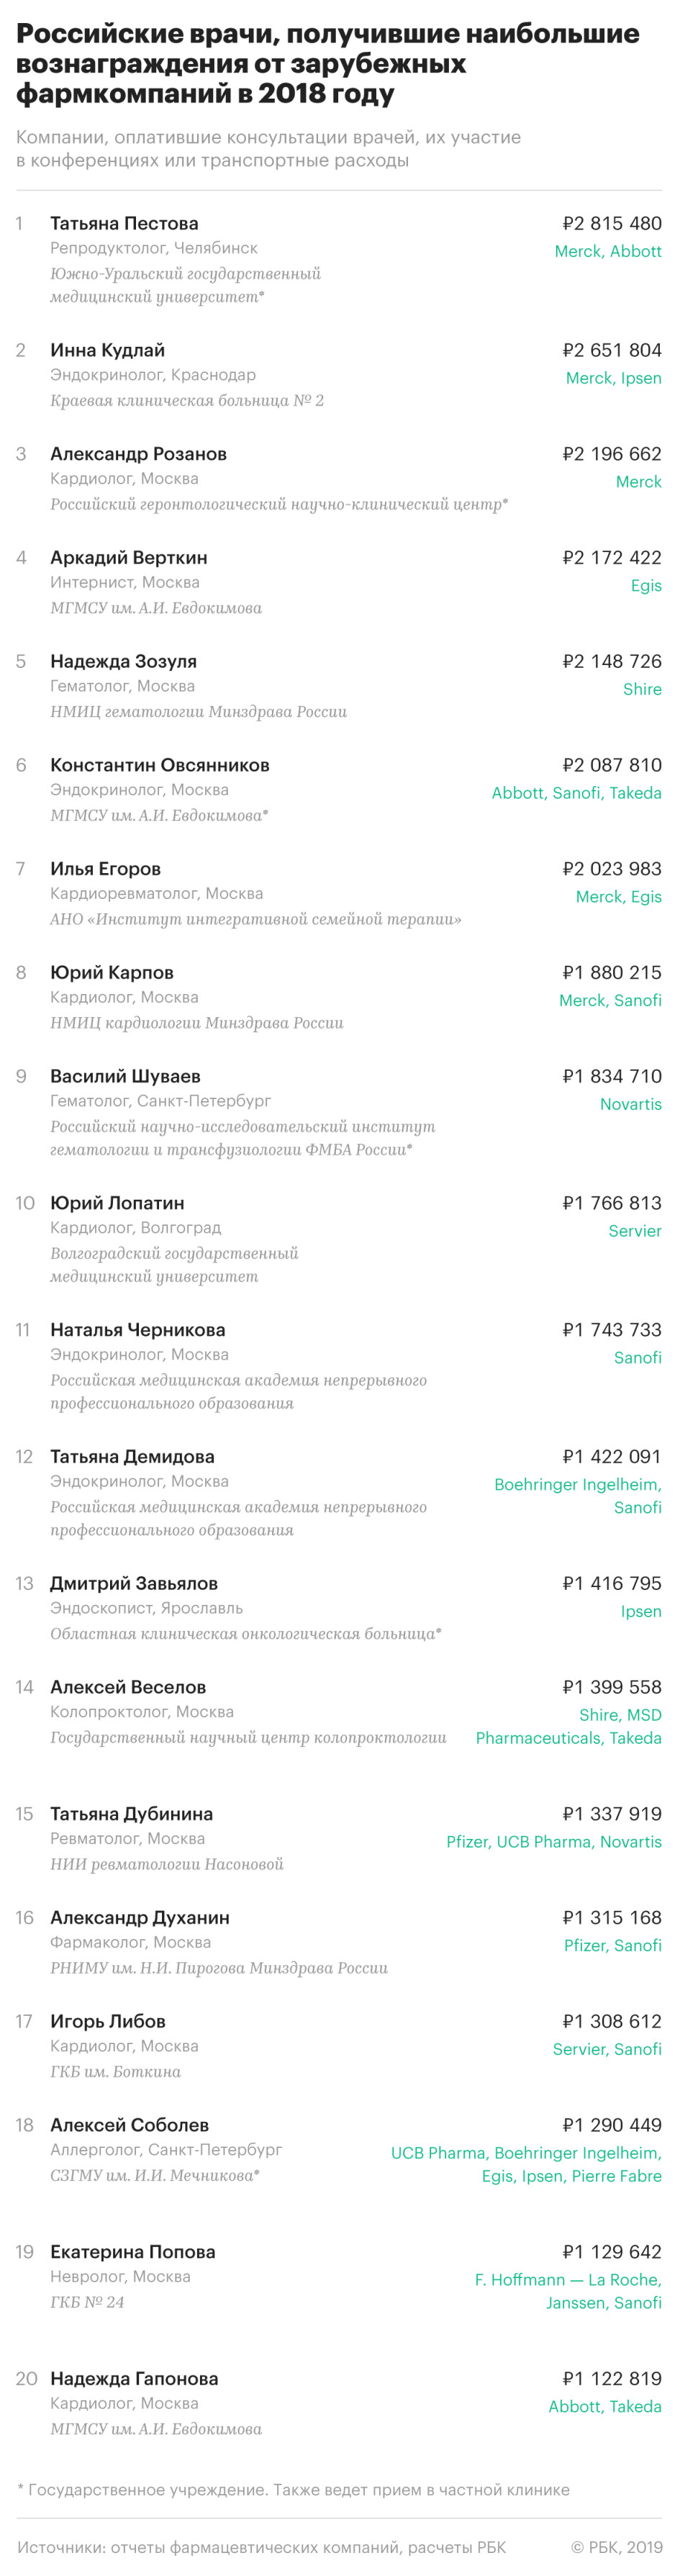Click the Shire company link for Надежда Зозуля
The height and width of the screenshot is (2576, 680).
click(x=642, y=689)
